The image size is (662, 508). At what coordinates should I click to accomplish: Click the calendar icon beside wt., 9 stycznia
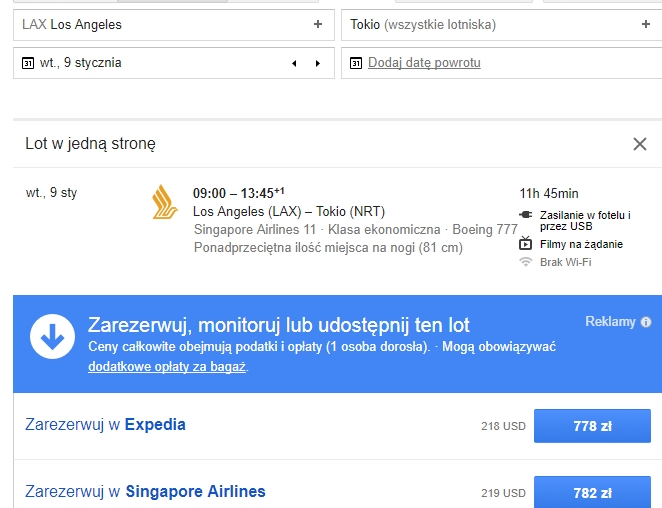(28, 63)
